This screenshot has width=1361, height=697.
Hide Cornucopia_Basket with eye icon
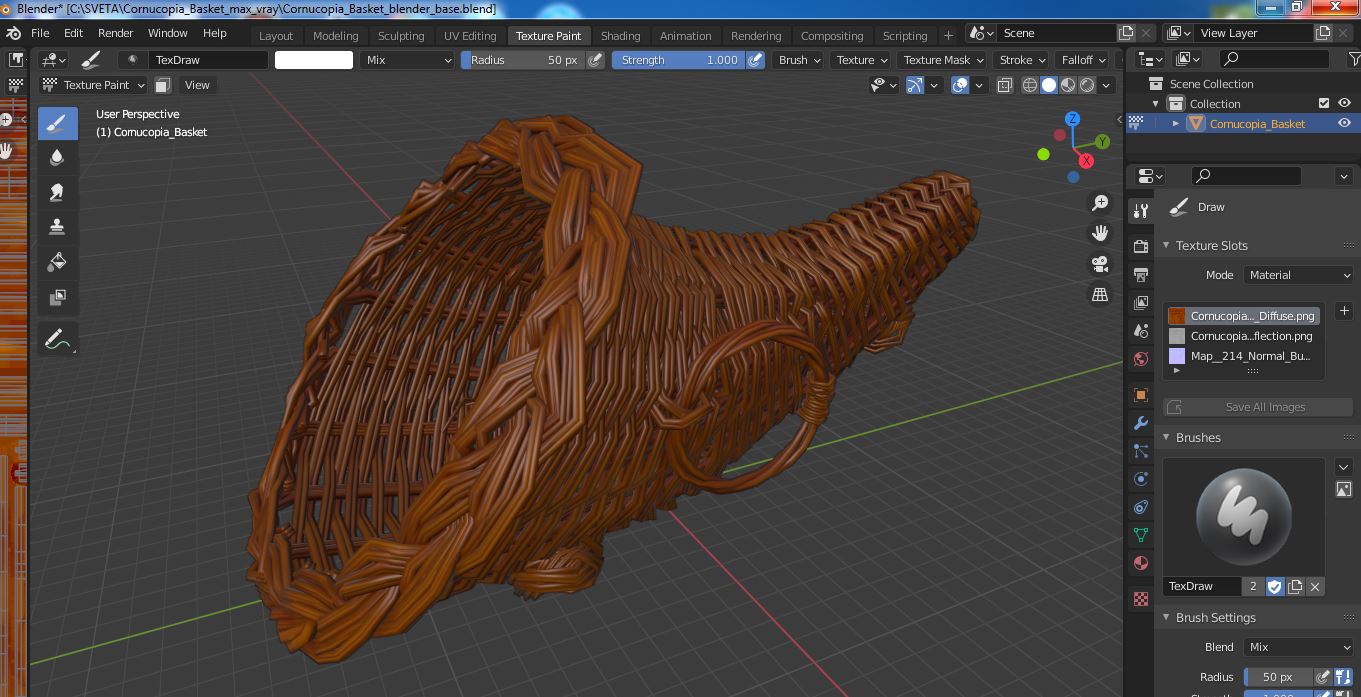click(1344, 123)
